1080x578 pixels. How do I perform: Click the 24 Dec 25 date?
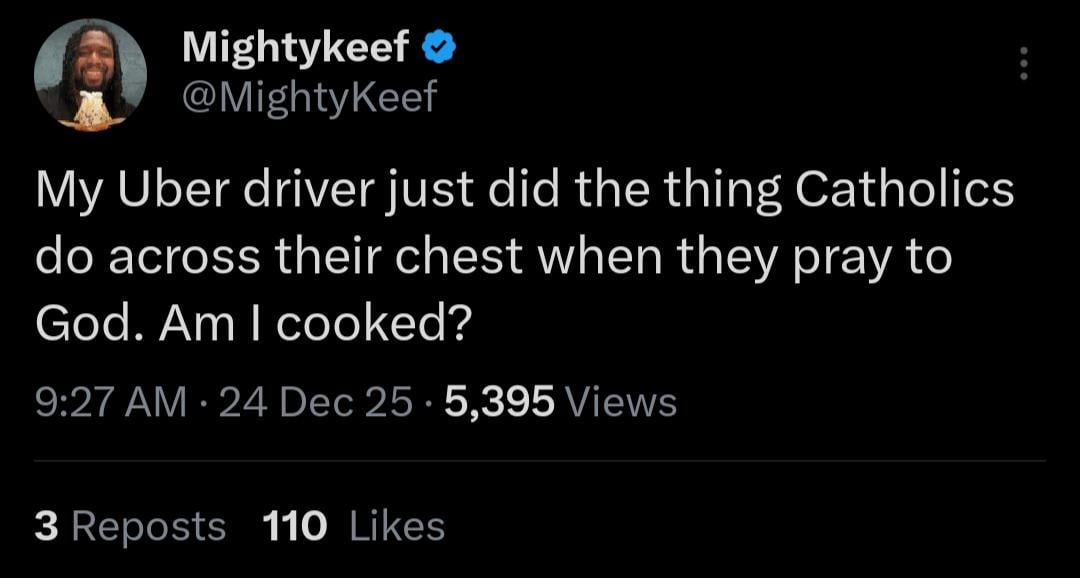314,402
